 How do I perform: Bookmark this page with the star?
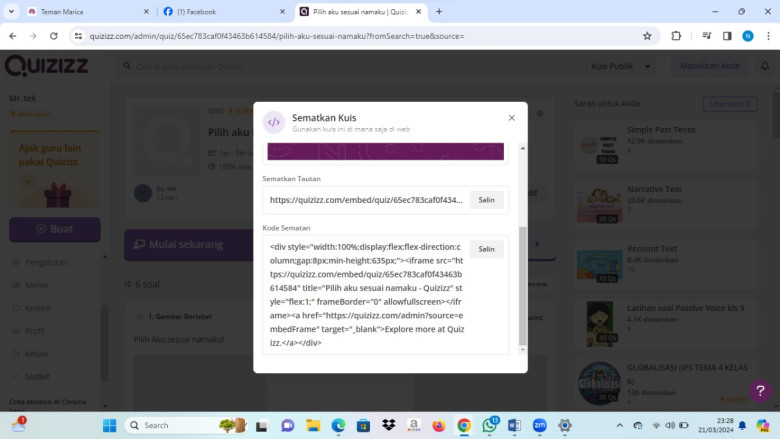[647, 36]
